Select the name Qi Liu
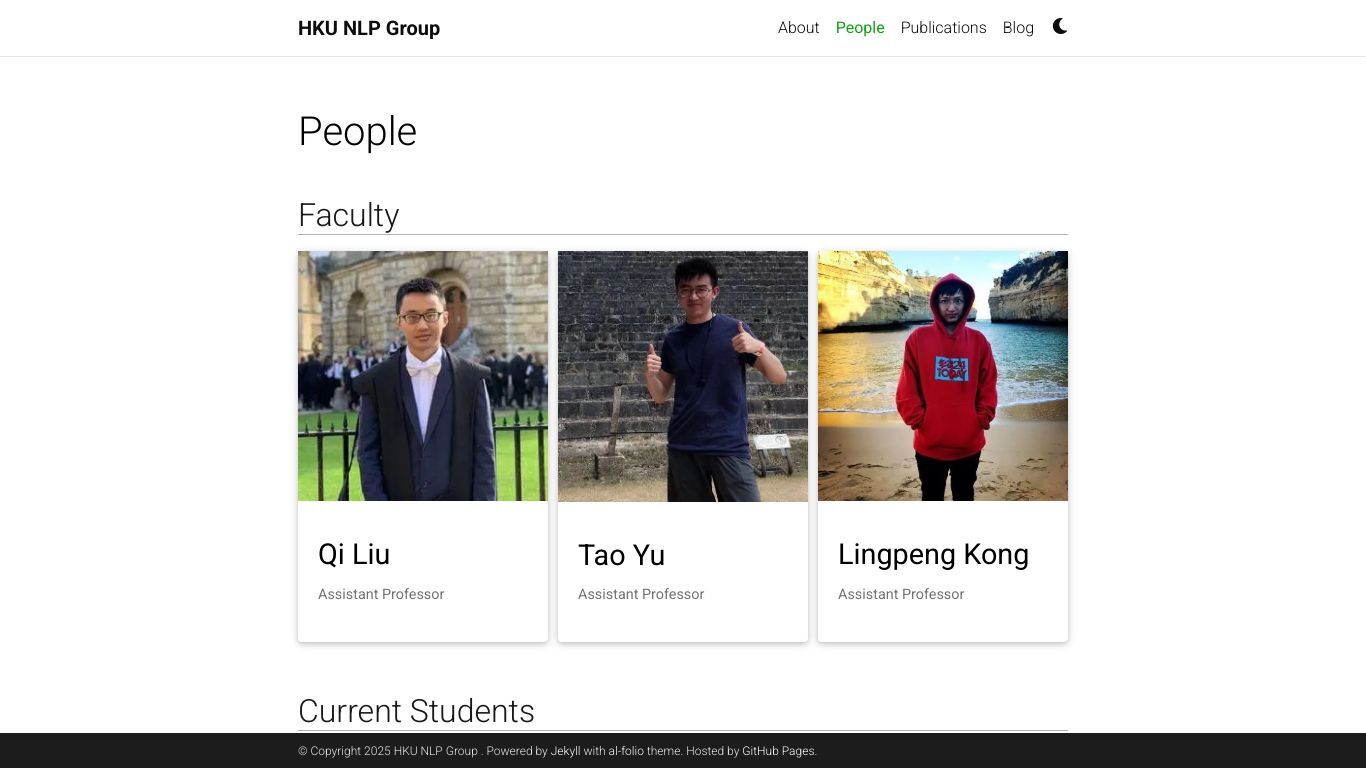 pos(354,554)
